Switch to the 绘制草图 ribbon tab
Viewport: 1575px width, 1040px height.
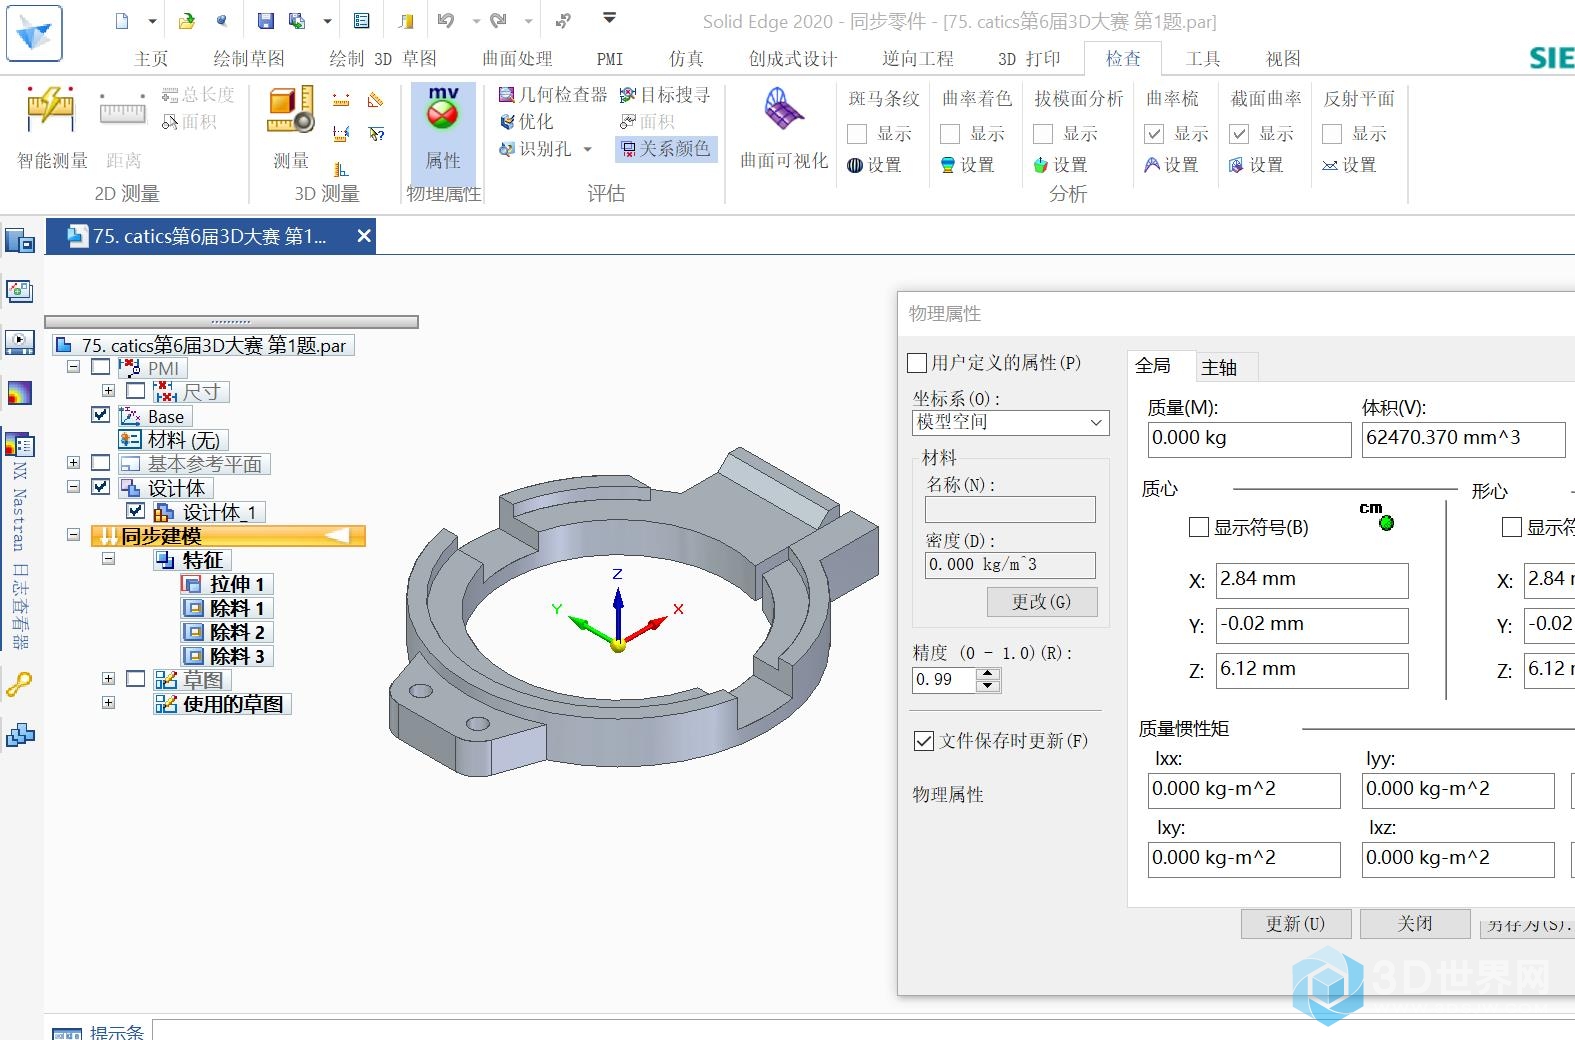point(249,59)
